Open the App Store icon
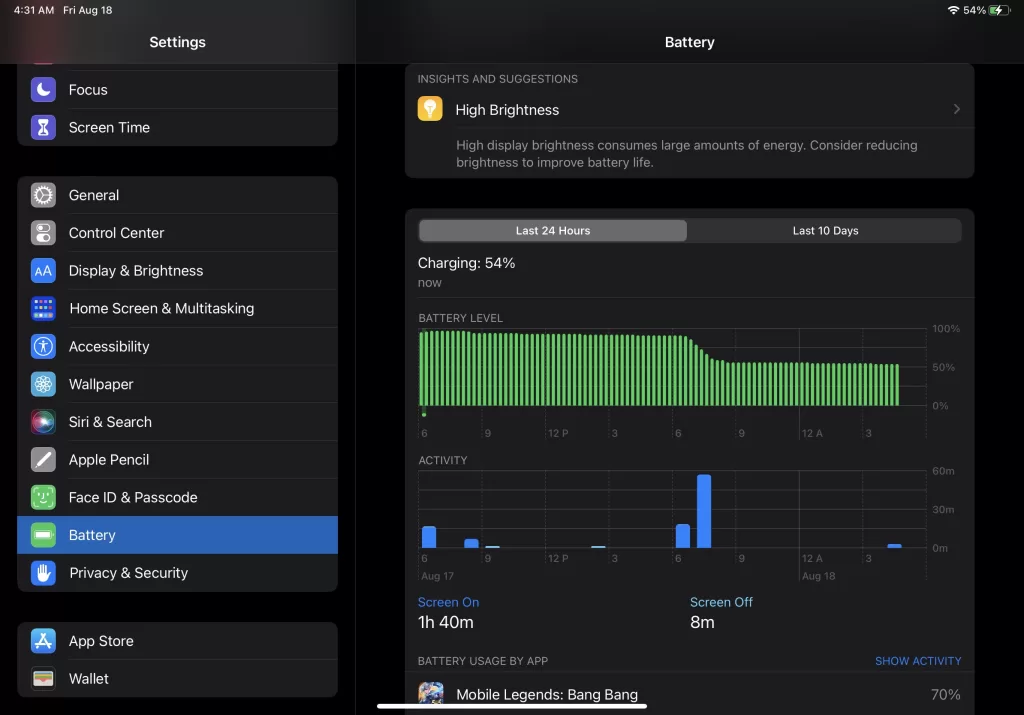Viewport: 1024px width, 715px height. tap(43, 641)
